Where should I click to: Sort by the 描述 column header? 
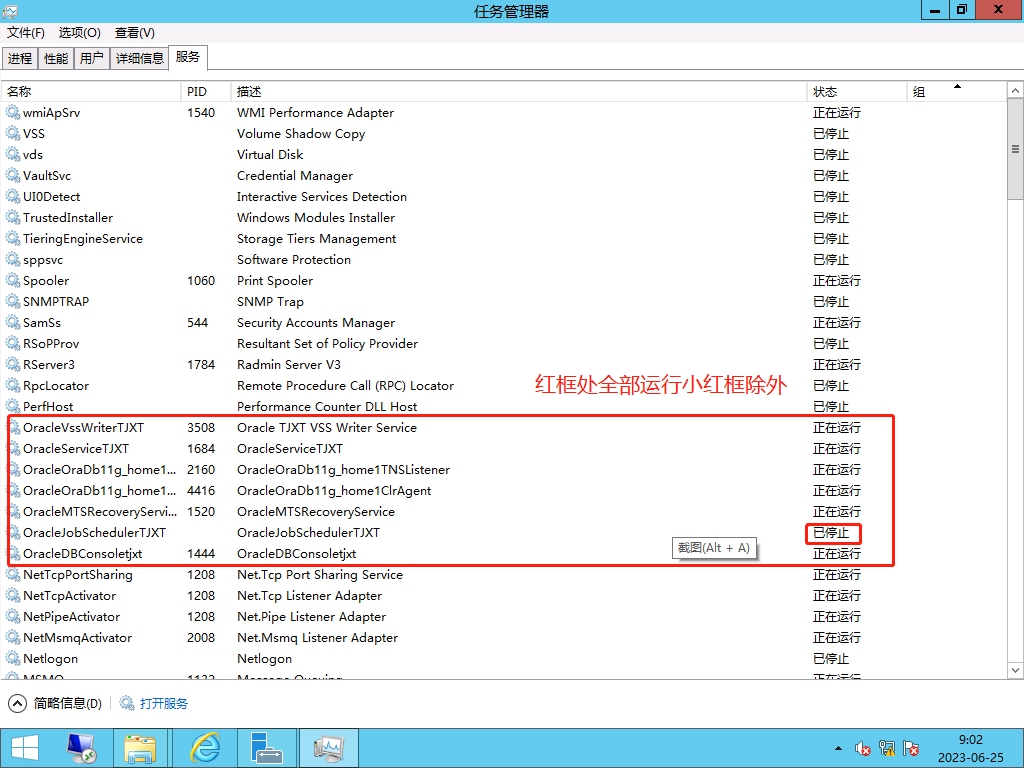pos(519,91)
